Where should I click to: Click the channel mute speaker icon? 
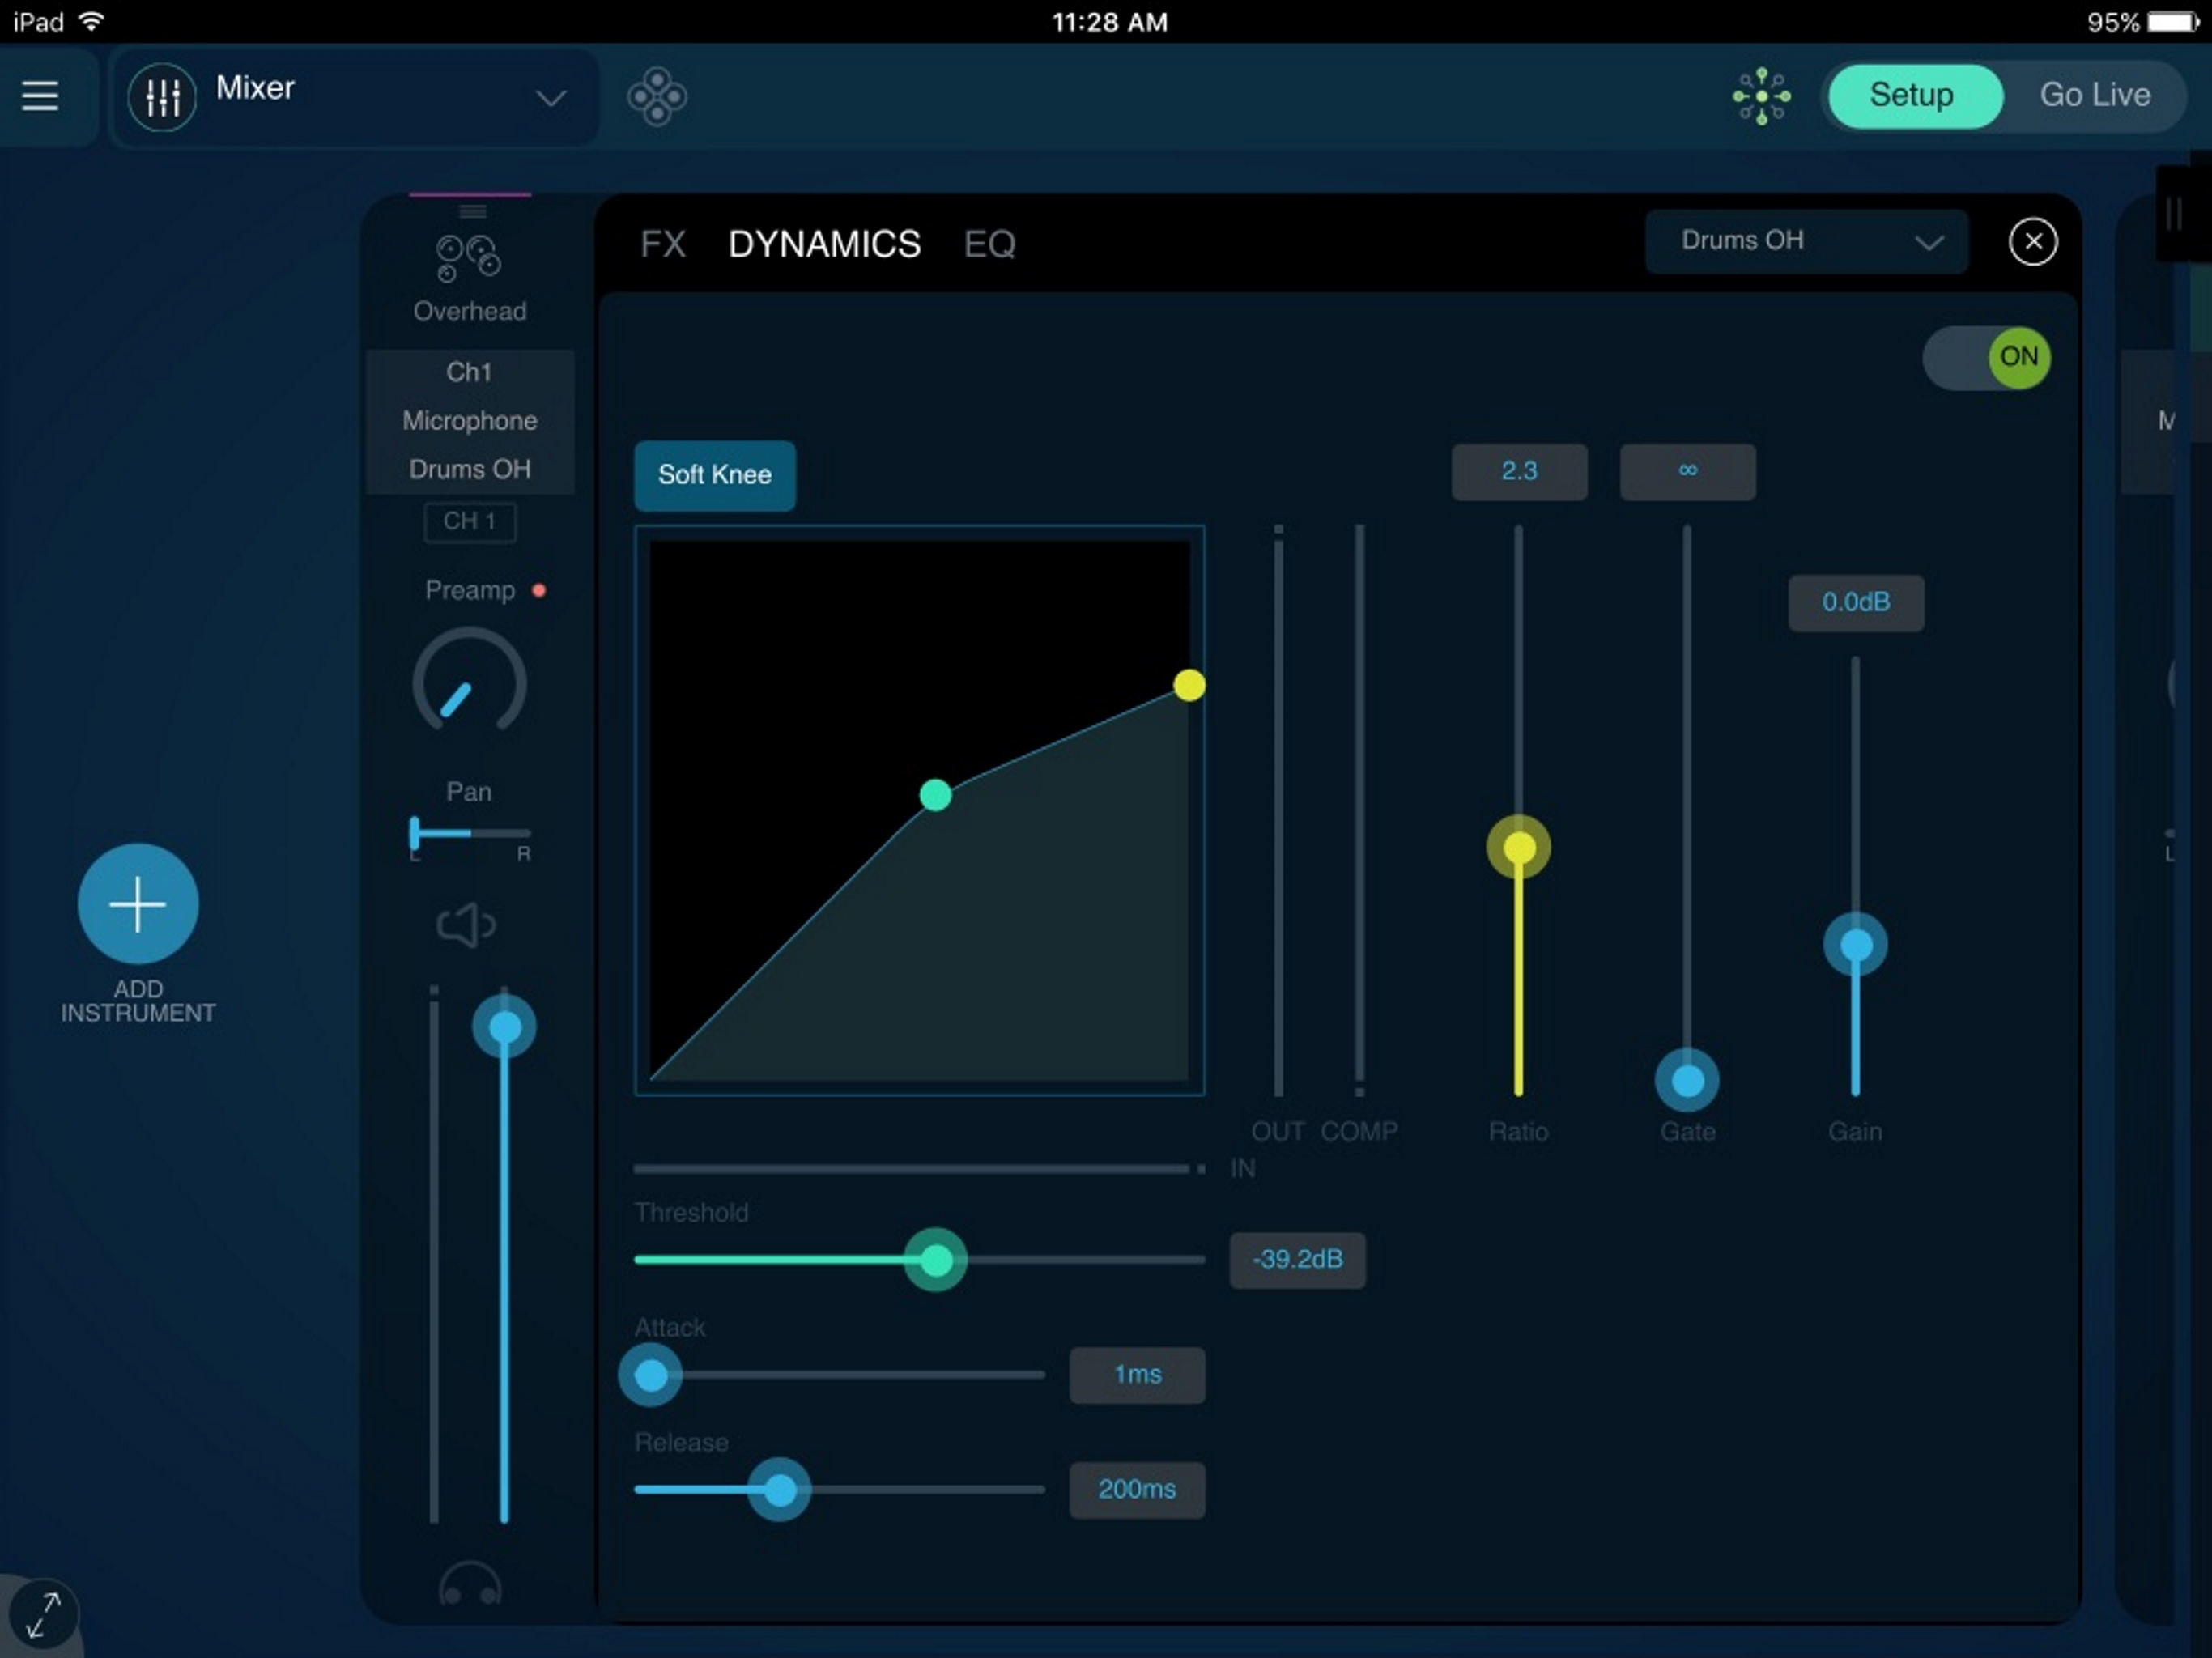465,925
